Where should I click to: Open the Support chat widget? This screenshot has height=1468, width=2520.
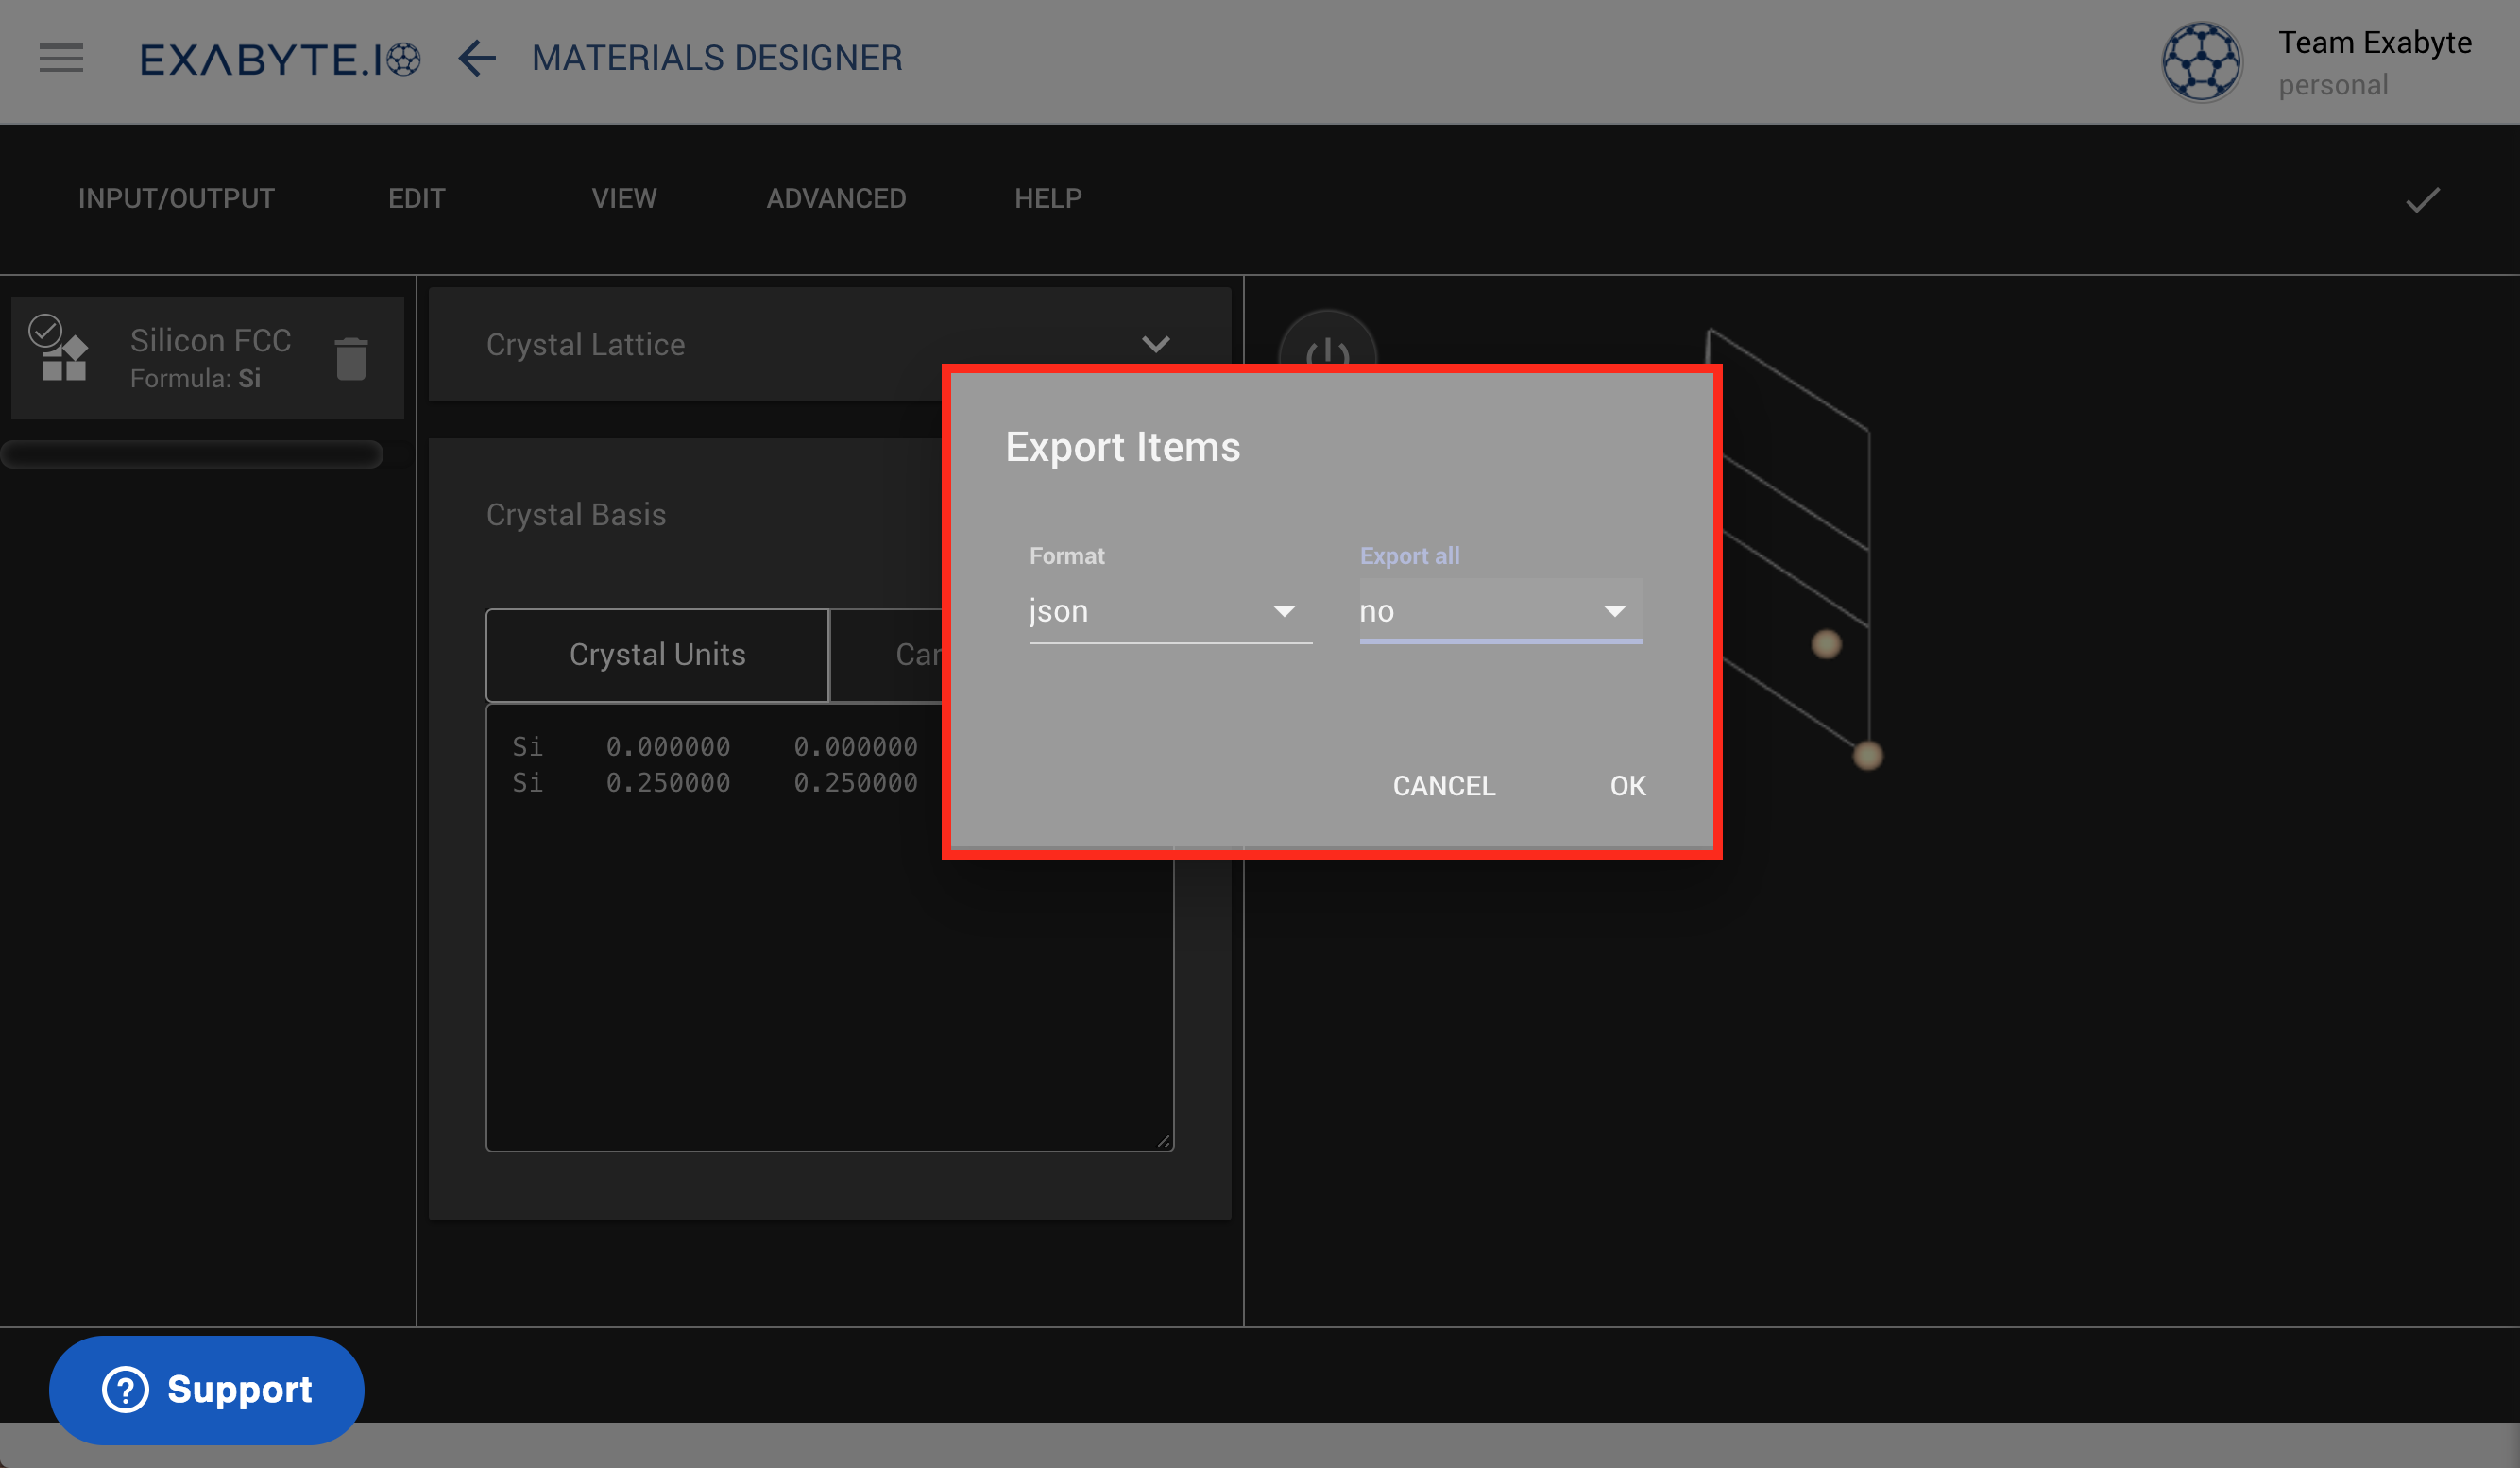click(x=206, y=1390)
